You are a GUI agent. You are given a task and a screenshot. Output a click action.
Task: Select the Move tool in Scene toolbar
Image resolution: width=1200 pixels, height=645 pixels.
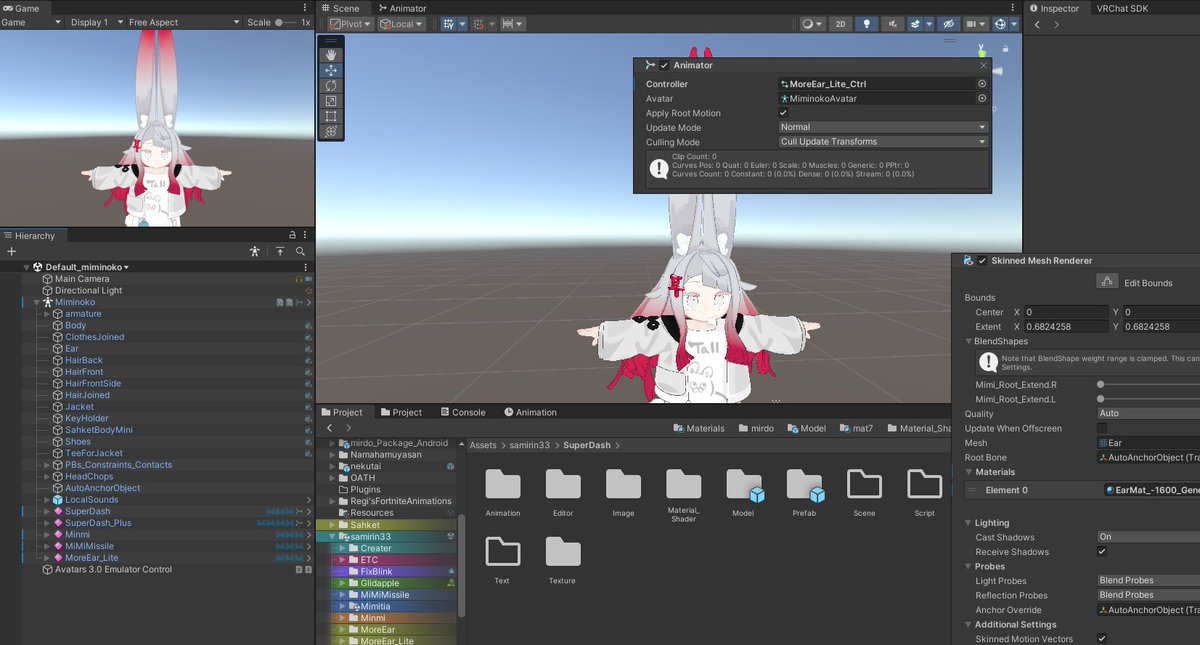pyautogui.click(x=331, y=70)
